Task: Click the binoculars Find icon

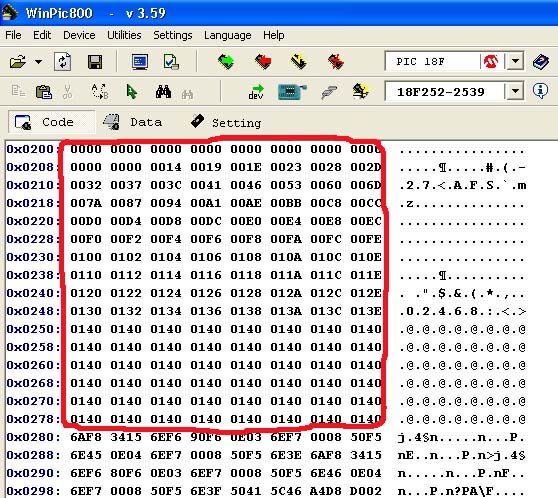Action: point(163,92)
